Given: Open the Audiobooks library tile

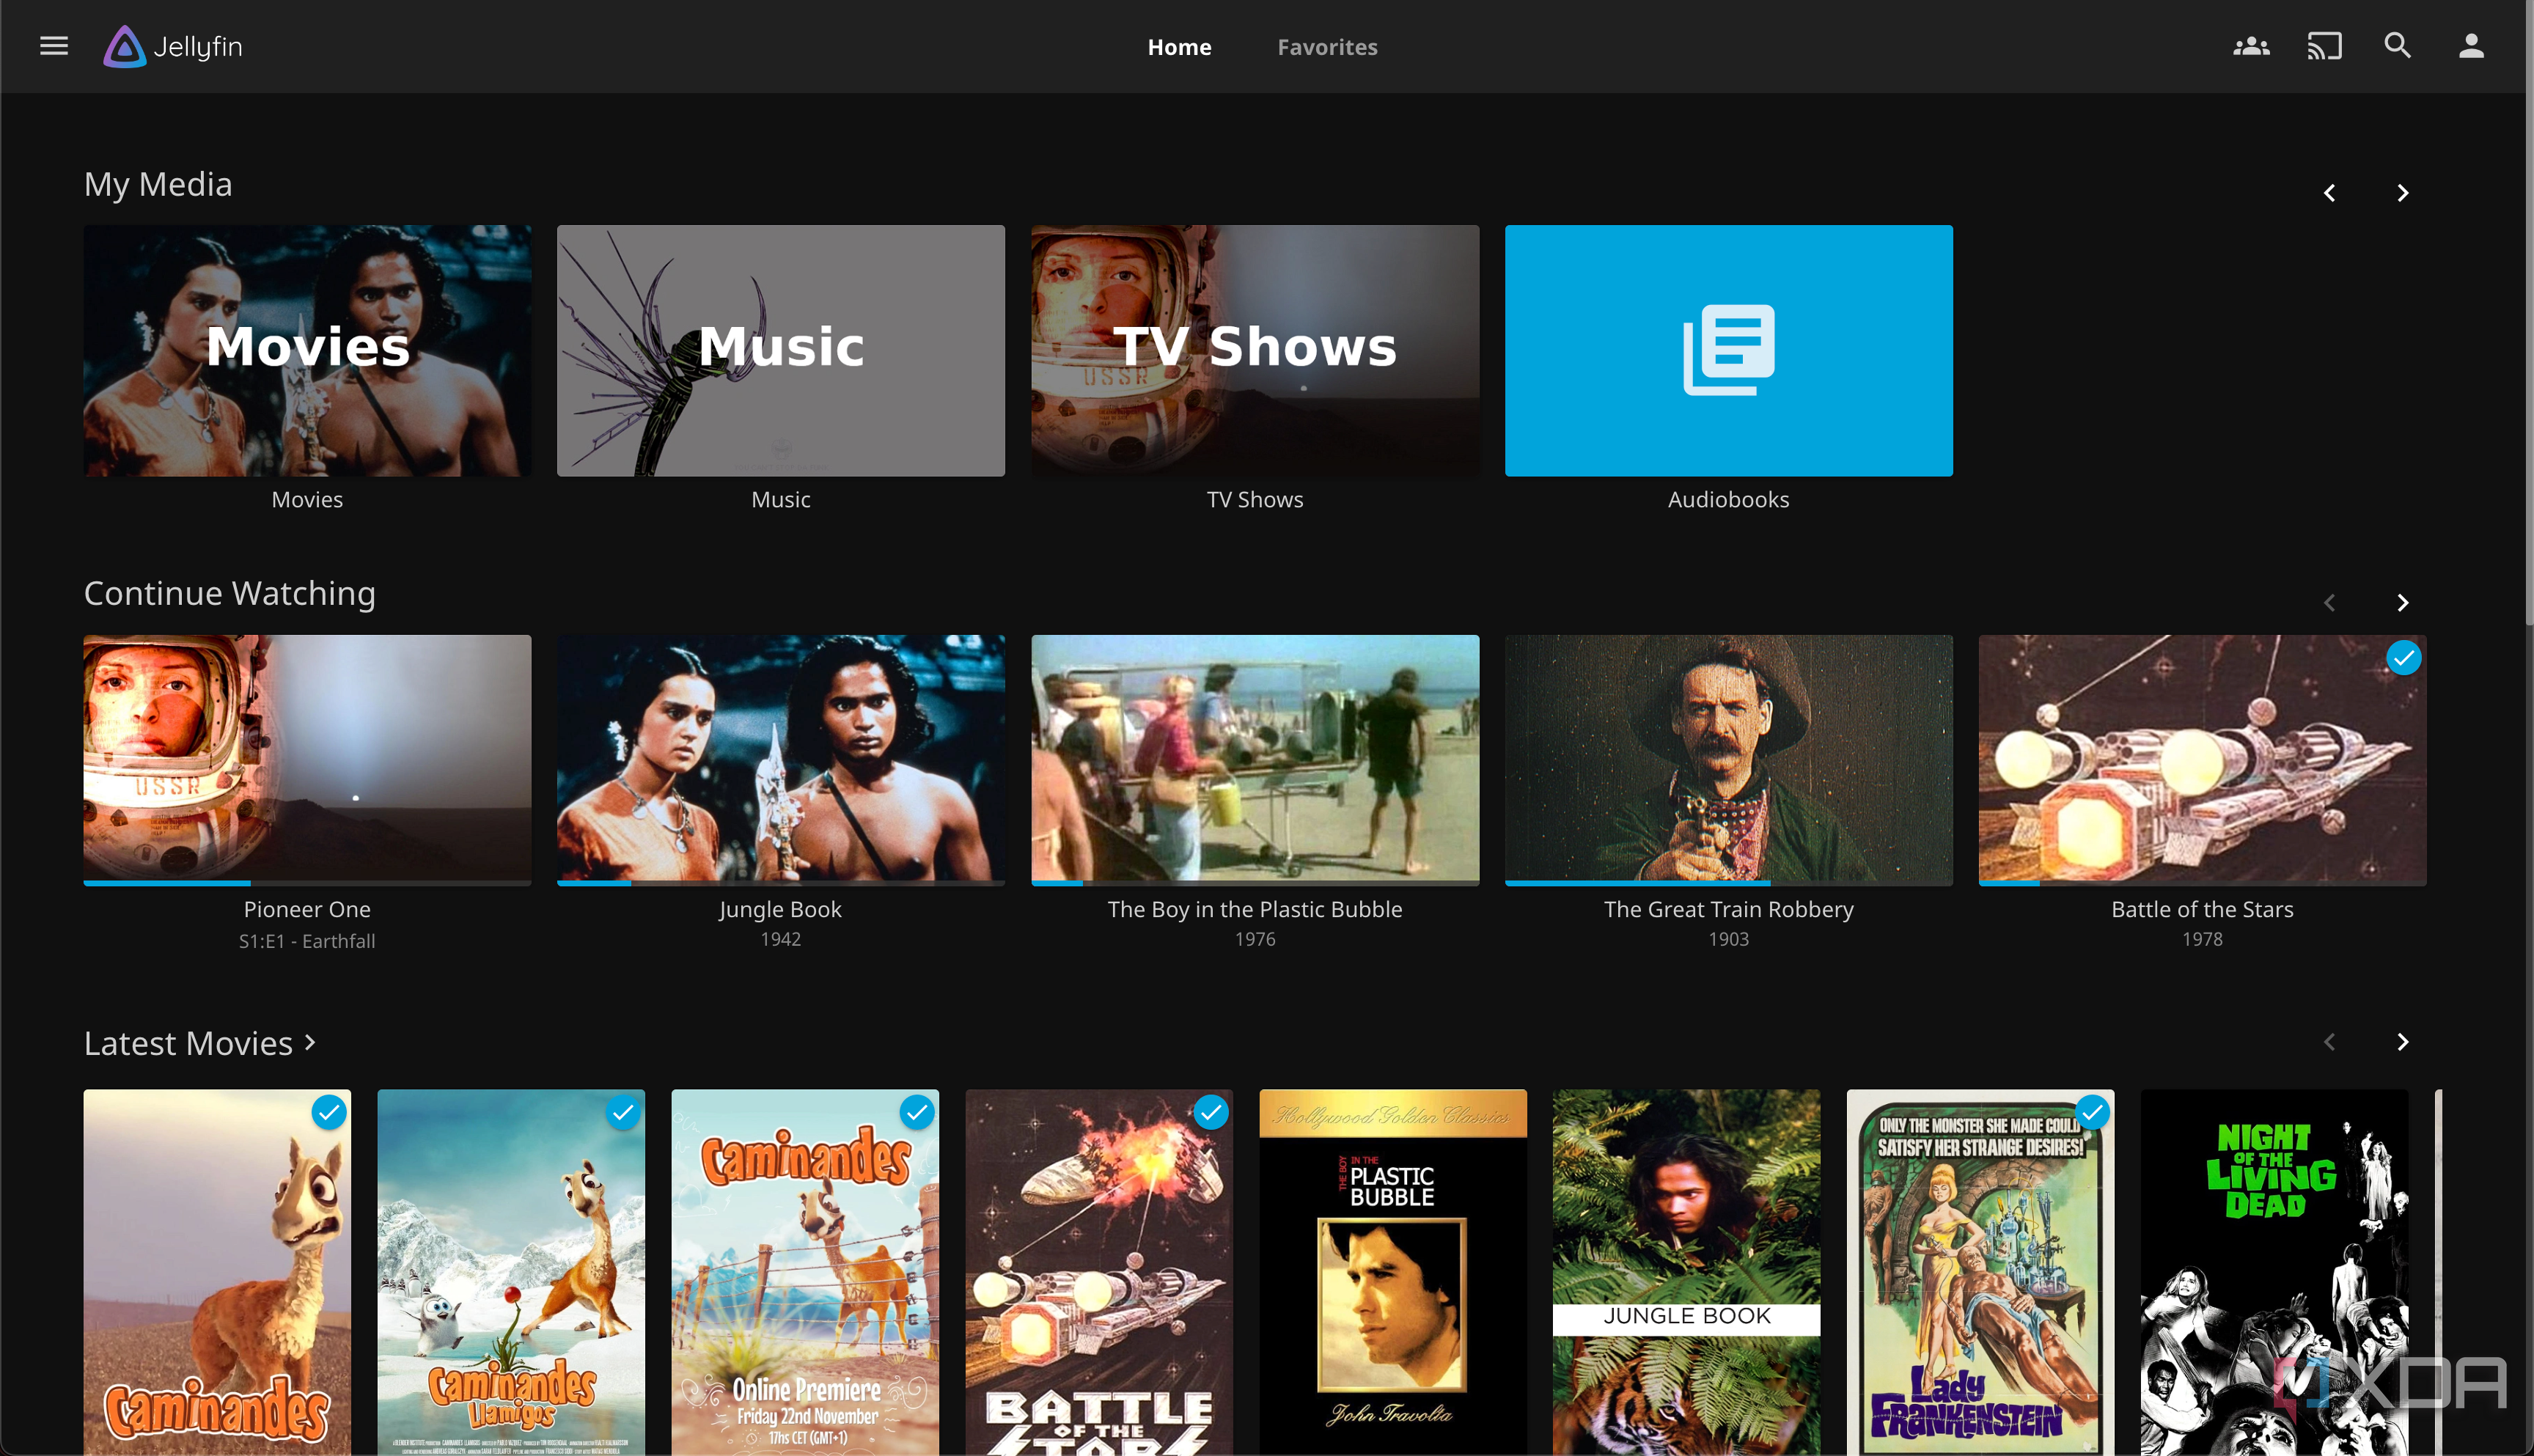Looking at the screenshot, I should (x=1728, y=350).
